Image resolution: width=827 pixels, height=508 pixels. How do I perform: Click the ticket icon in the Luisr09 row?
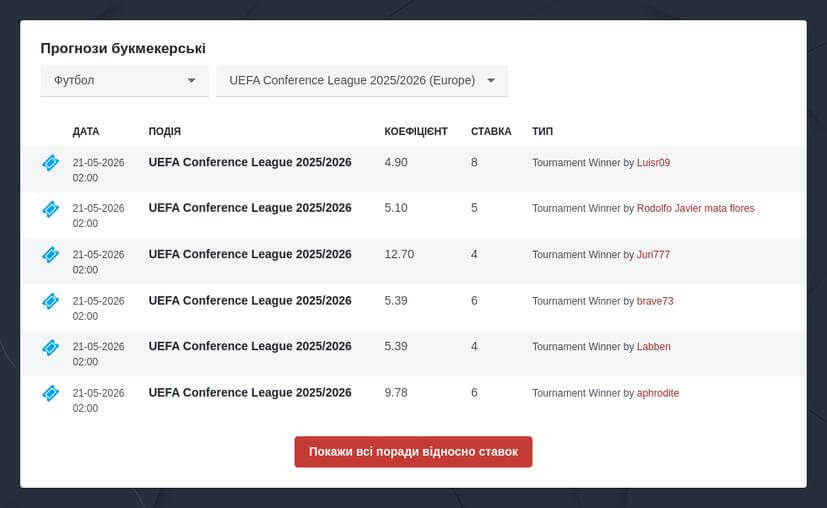pyautogui.click(x=50, y=162)
